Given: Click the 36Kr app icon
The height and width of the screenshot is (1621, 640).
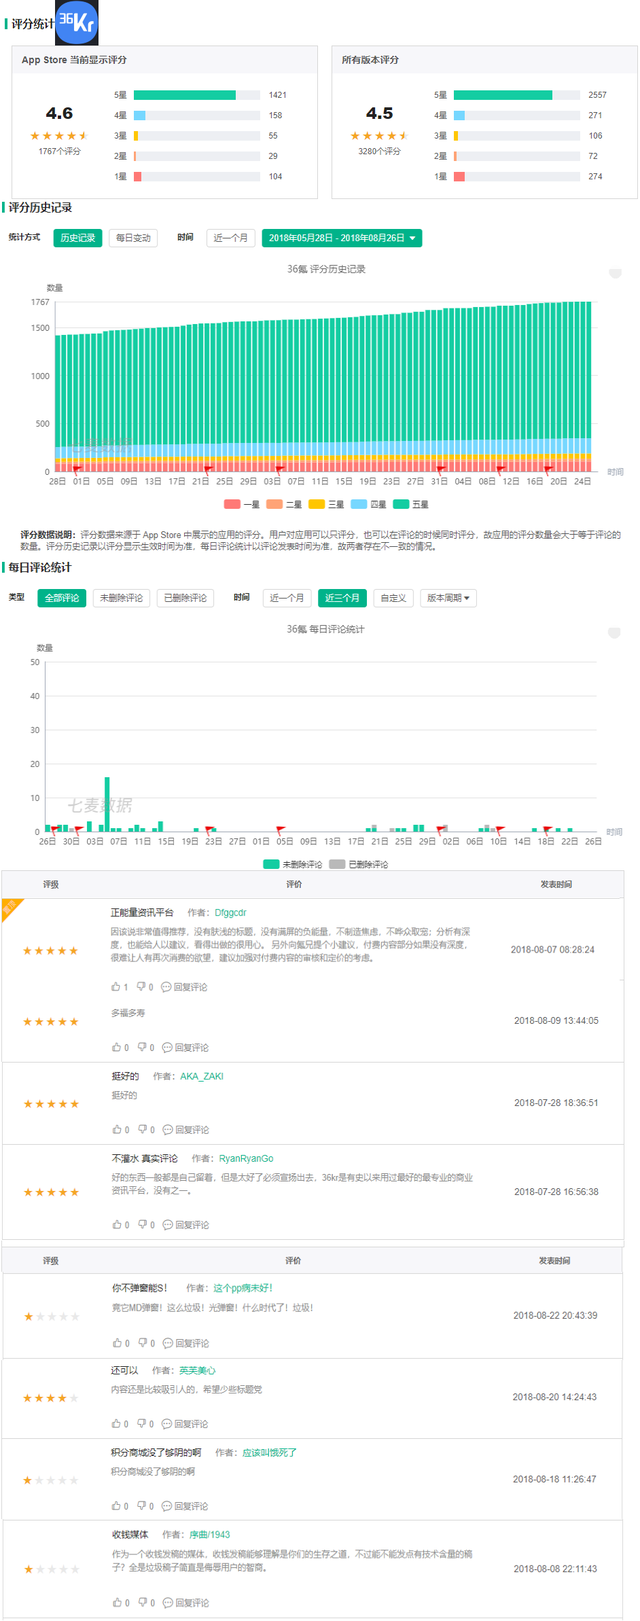Looking at the screenshot, I should pyautogui.click(x=77, y=22).
